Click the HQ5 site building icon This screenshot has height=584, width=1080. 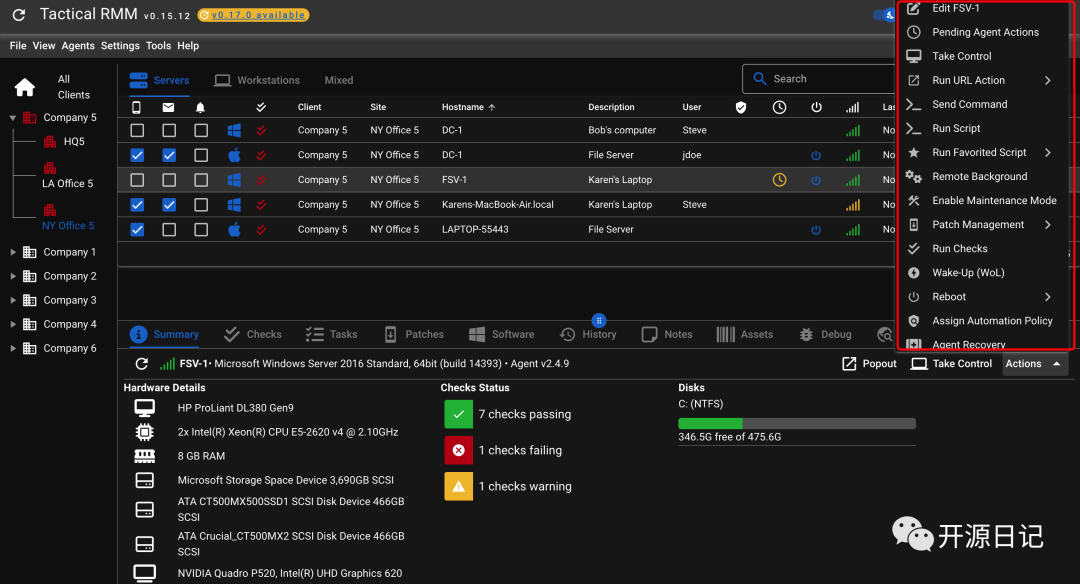48,142
